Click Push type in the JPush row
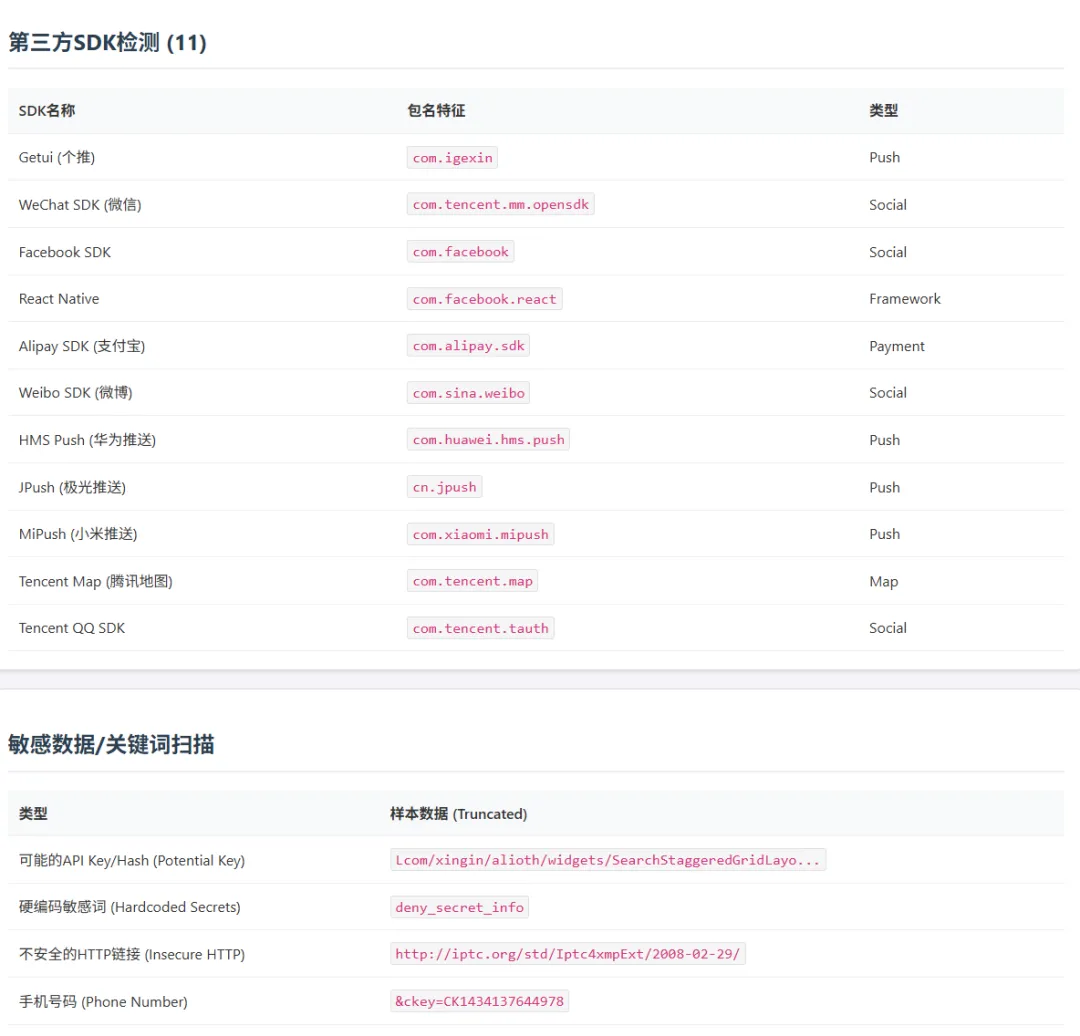This screenshot has width=1080, height=1036. point(884,488)
